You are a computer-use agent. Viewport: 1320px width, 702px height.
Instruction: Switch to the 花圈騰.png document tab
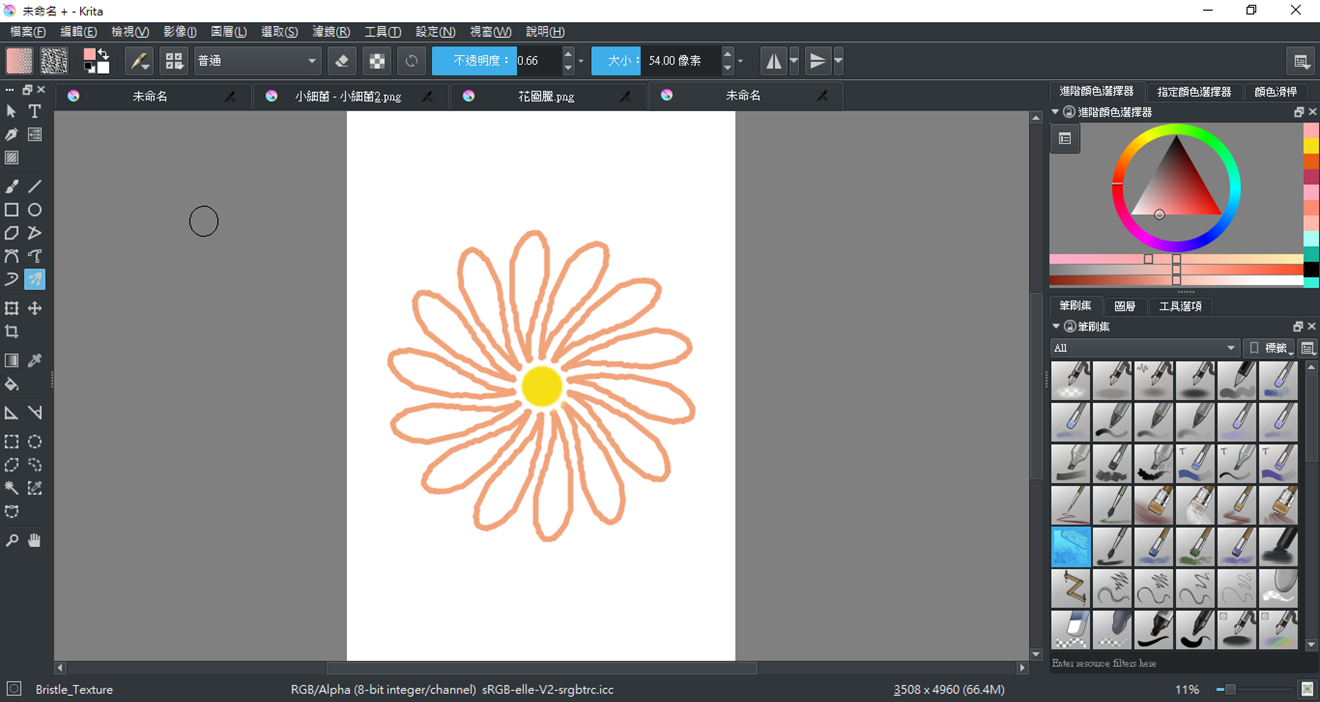coord(546,96)
